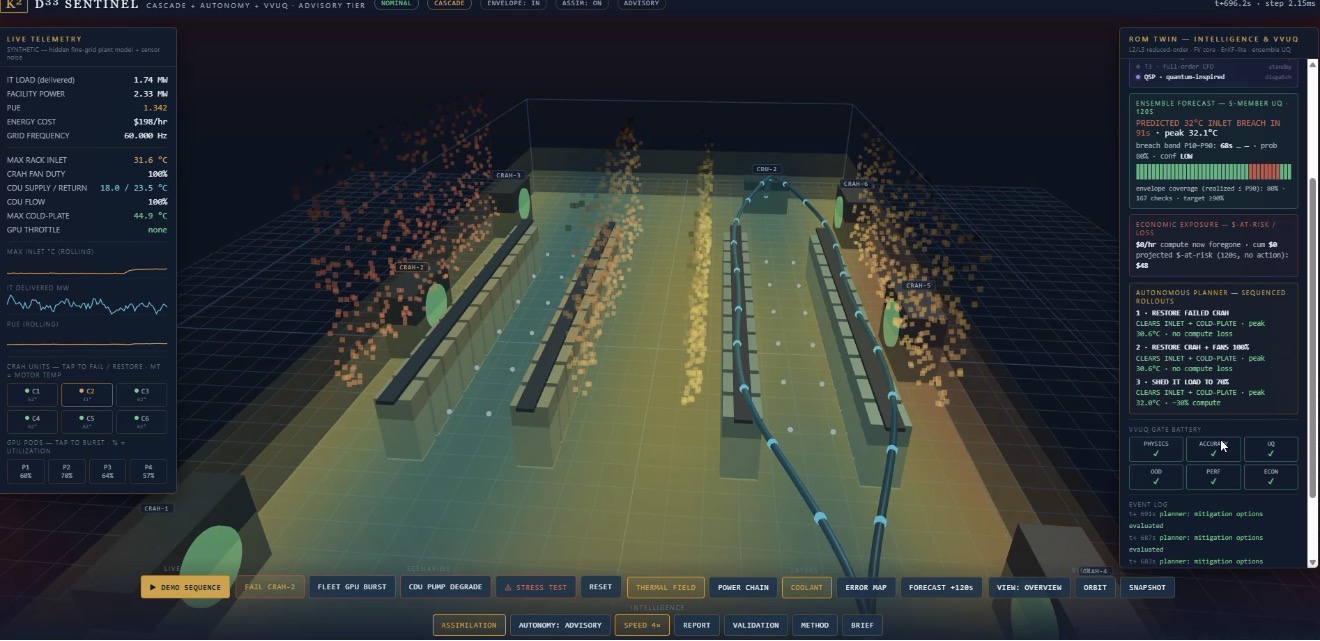Click the ensemble forecast breach band bar
Viewport: 1320px width, 641px height.
tap(1213, 172)
